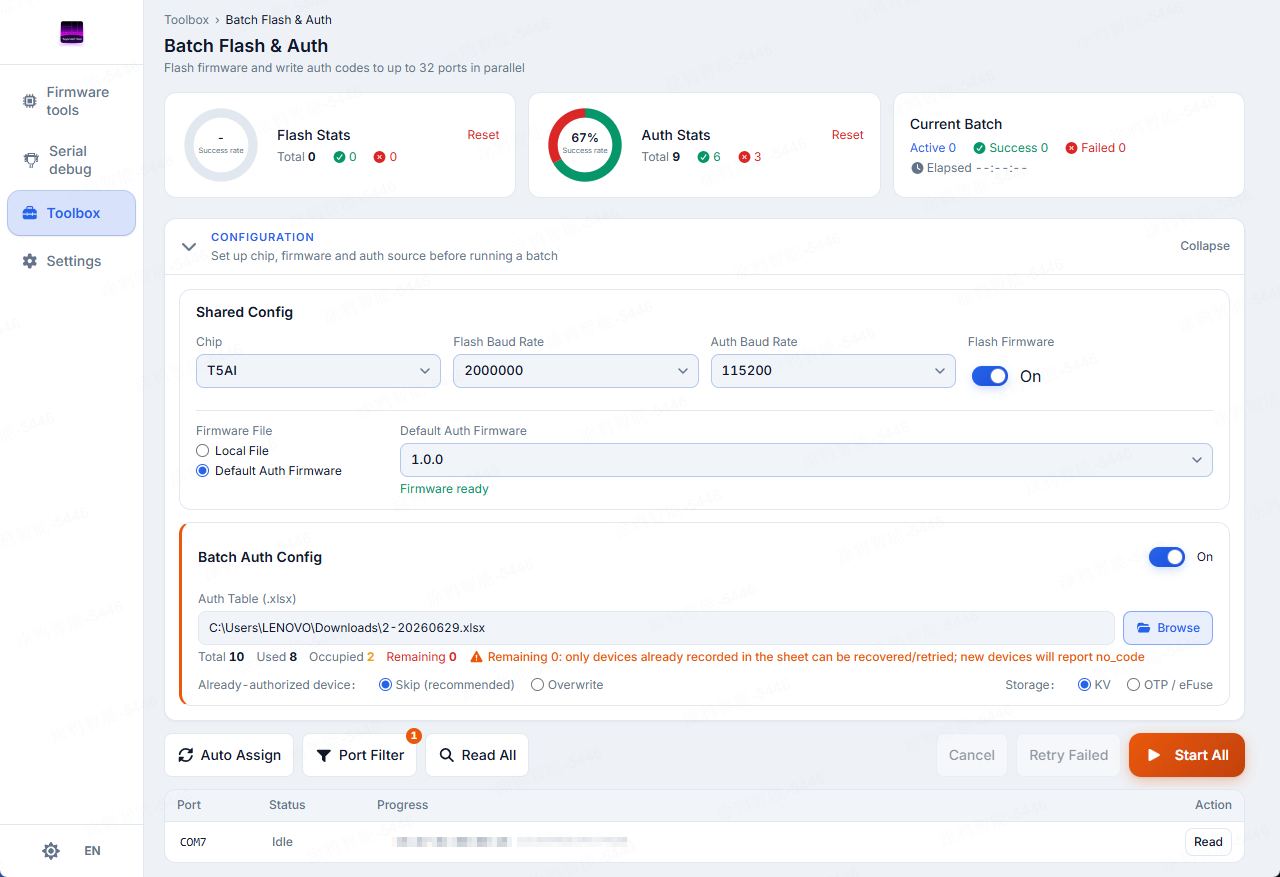
Task: Click the Serial debug bug icon
Action: point(30,160)
